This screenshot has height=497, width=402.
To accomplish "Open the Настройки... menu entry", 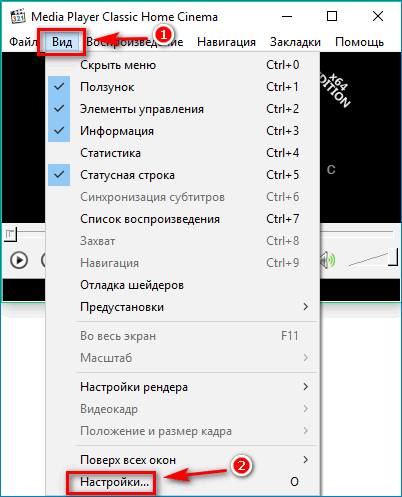I will click(x=183, y=482).
